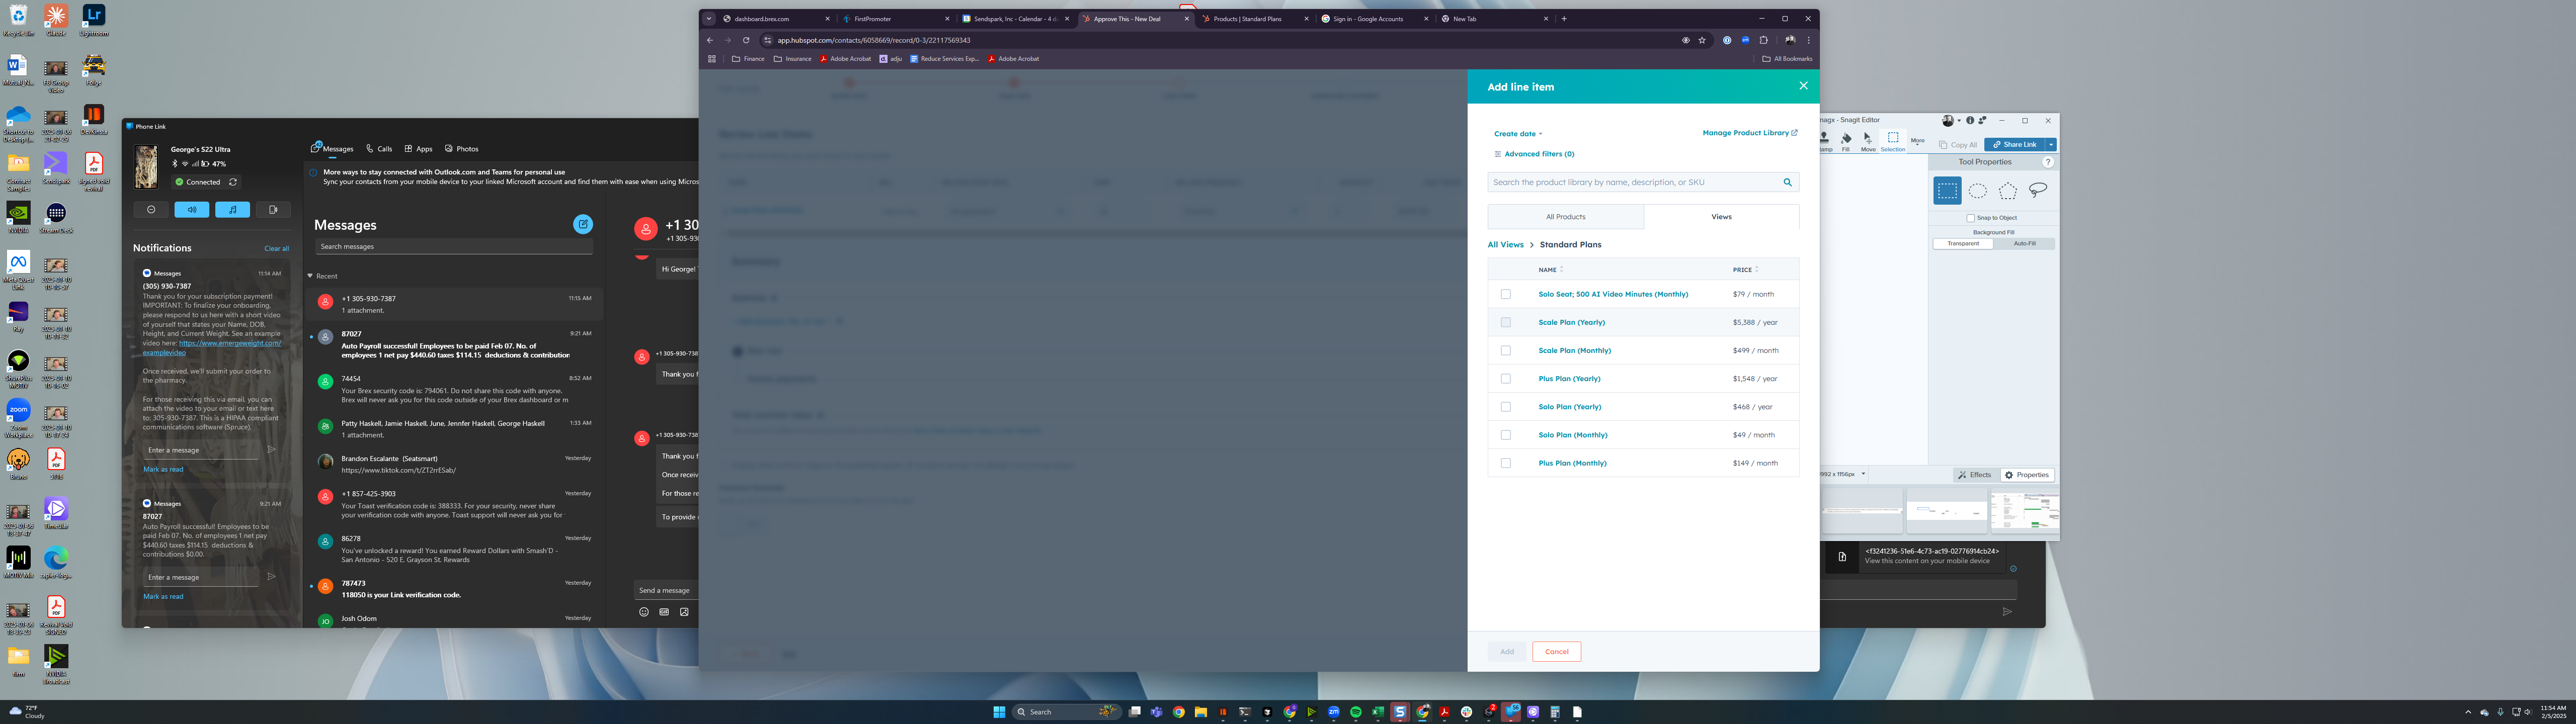The height and width of the screenshot is (724, 2576).
Task: Click the Manage Product Library link
Action: click(1749, 133)
